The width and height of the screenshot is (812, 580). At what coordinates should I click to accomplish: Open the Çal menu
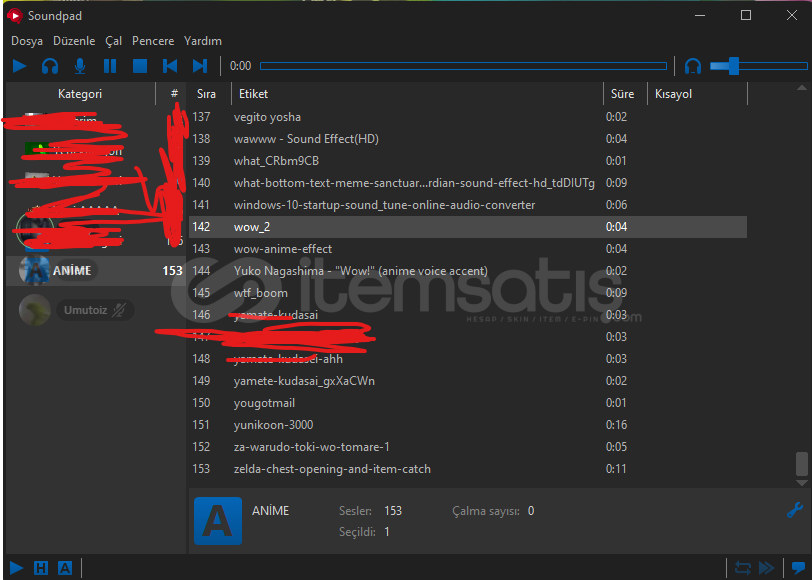click(x=113, y=41)
